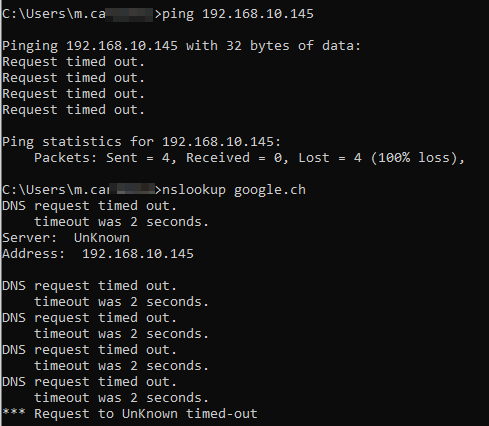Click the nslookup google.ch command text
The image size is (489, 426).
[234, 190]
